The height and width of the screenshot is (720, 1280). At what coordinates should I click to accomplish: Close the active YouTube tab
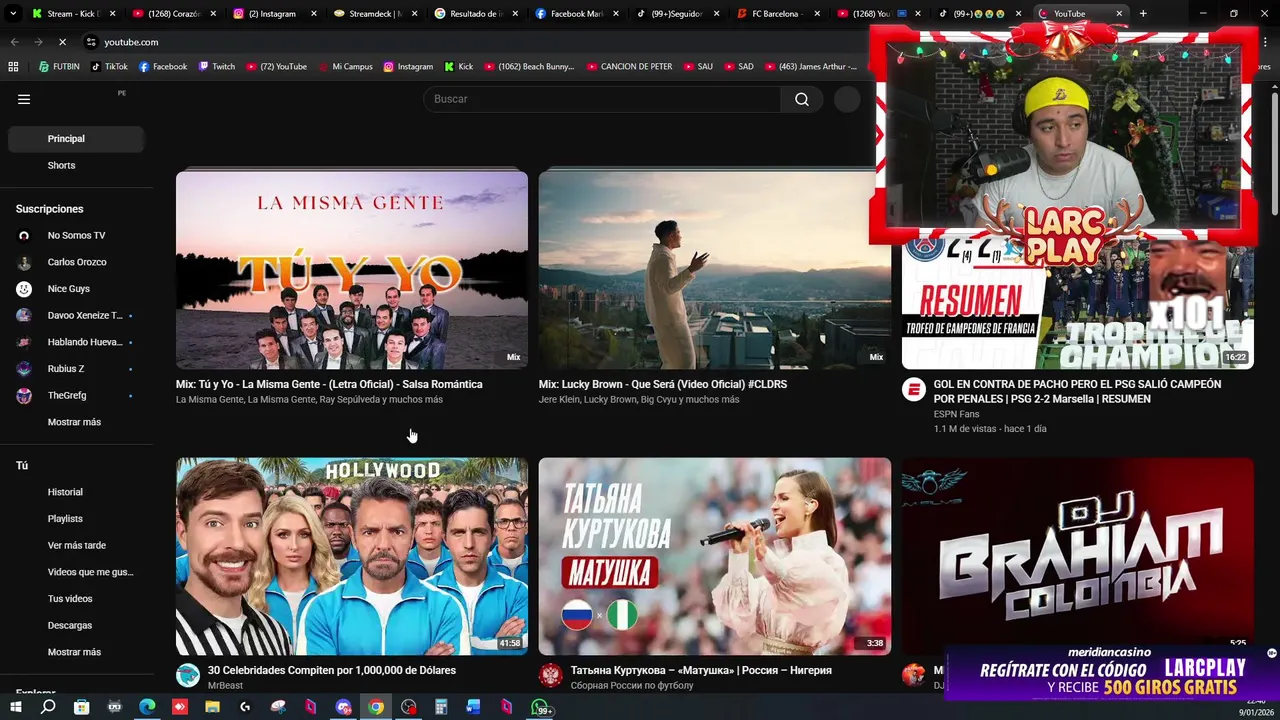click(x=1119, y=14)
